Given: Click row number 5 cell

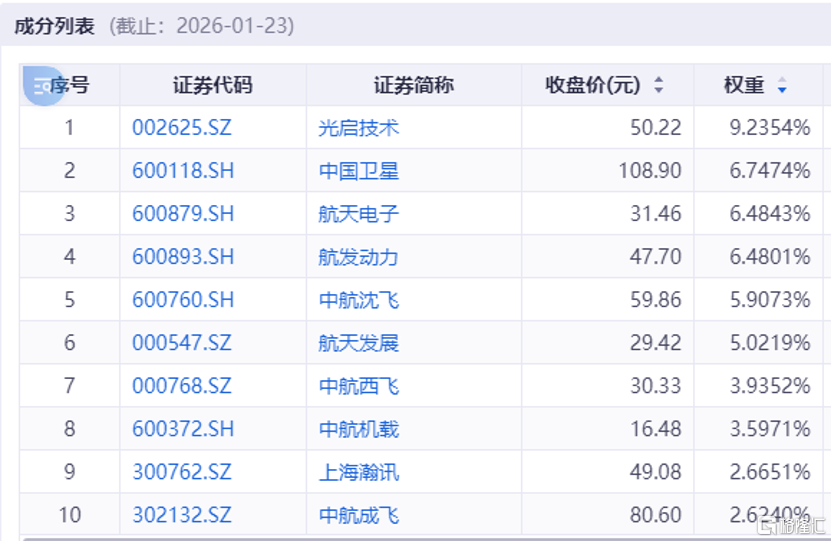Looking at the screenshot, I should point(70,300).
